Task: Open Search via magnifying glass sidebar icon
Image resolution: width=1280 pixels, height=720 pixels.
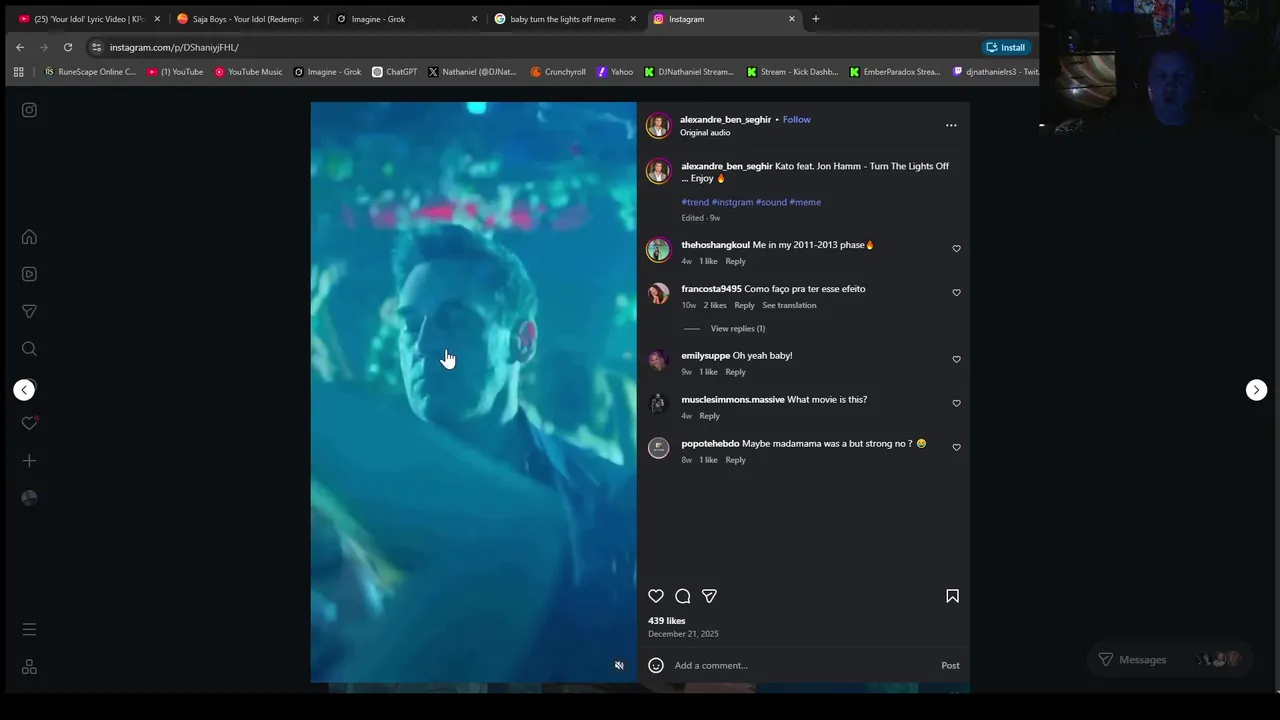Action: [29, 349]
